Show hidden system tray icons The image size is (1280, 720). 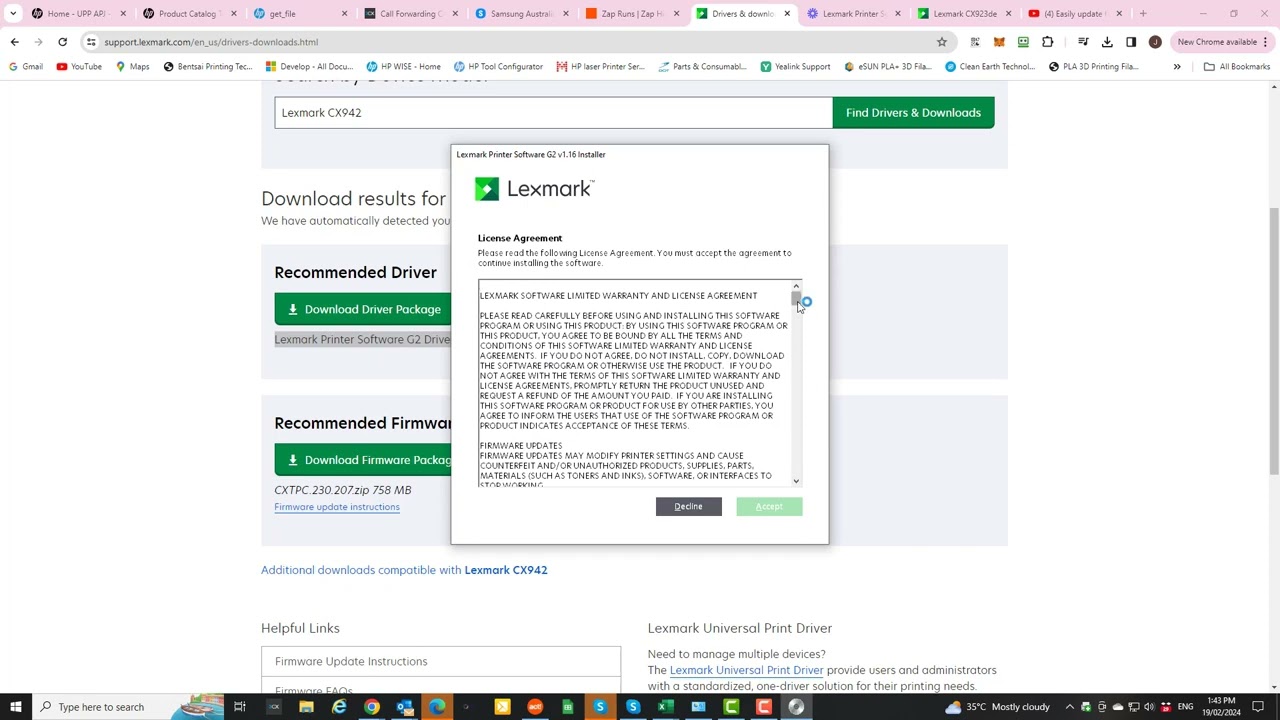click(x=1069, y=707)
